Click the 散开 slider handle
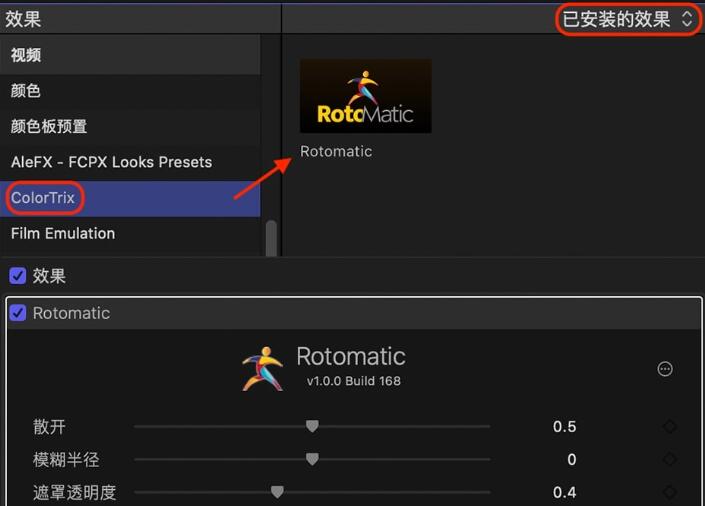Viewport: 705px width, 506px height. (312, 426)
